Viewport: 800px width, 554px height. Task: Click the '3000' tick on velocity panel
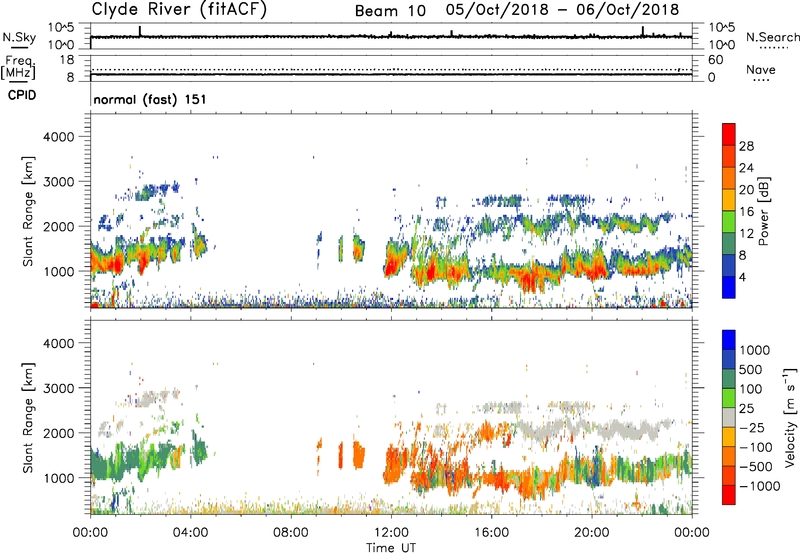coord(58,388)
